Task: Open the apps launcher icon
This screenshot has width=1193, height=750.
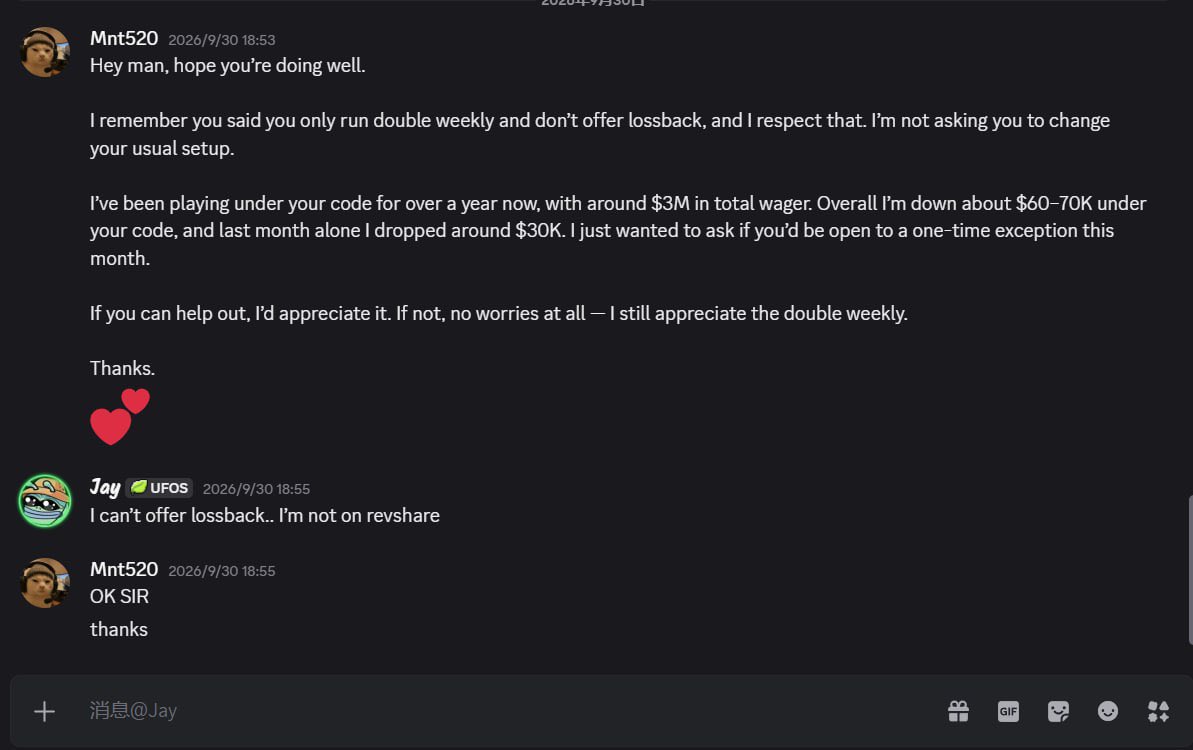Action: click(x=1158, y=711)
